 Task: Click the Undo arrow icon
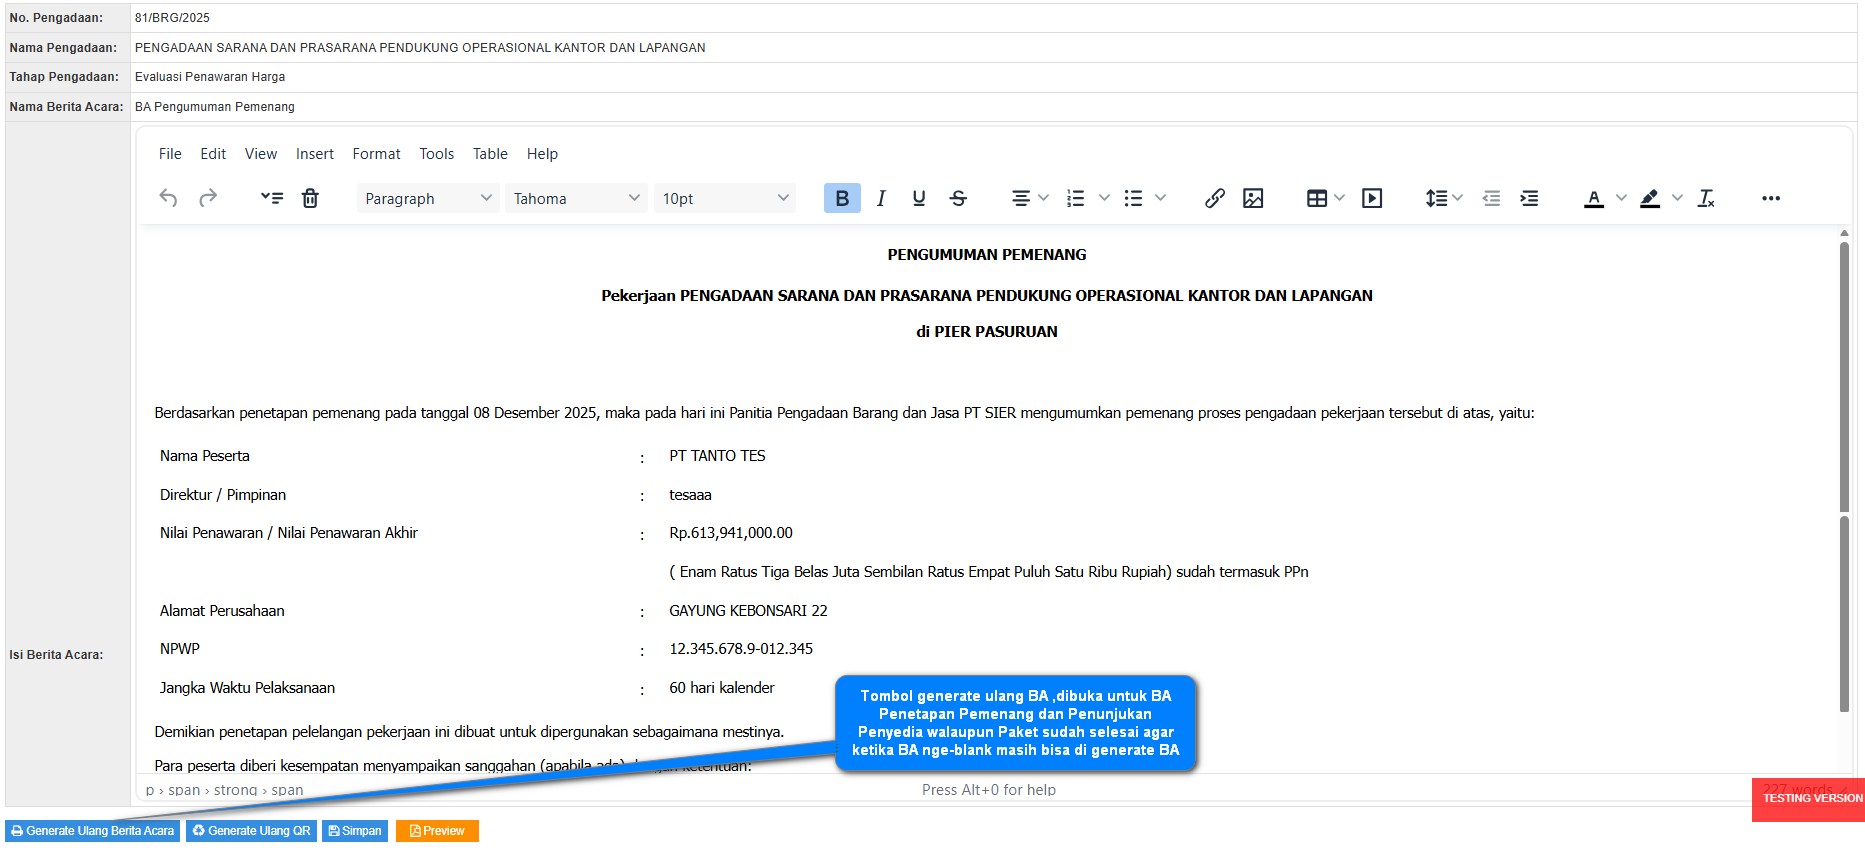click(x=168, y=198)
